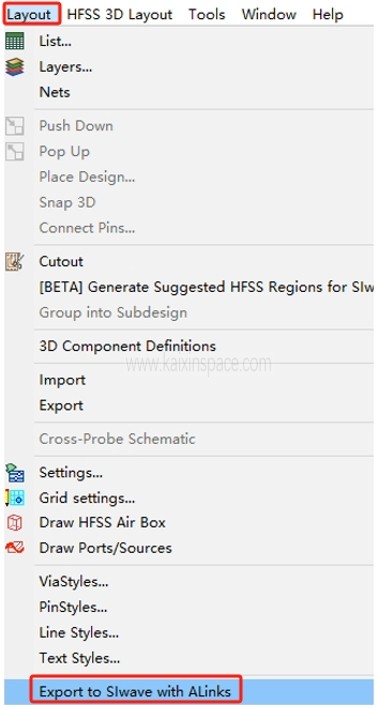Screen dimensions: 378x708
Task: Open the Layout menu
Action: 30,14
